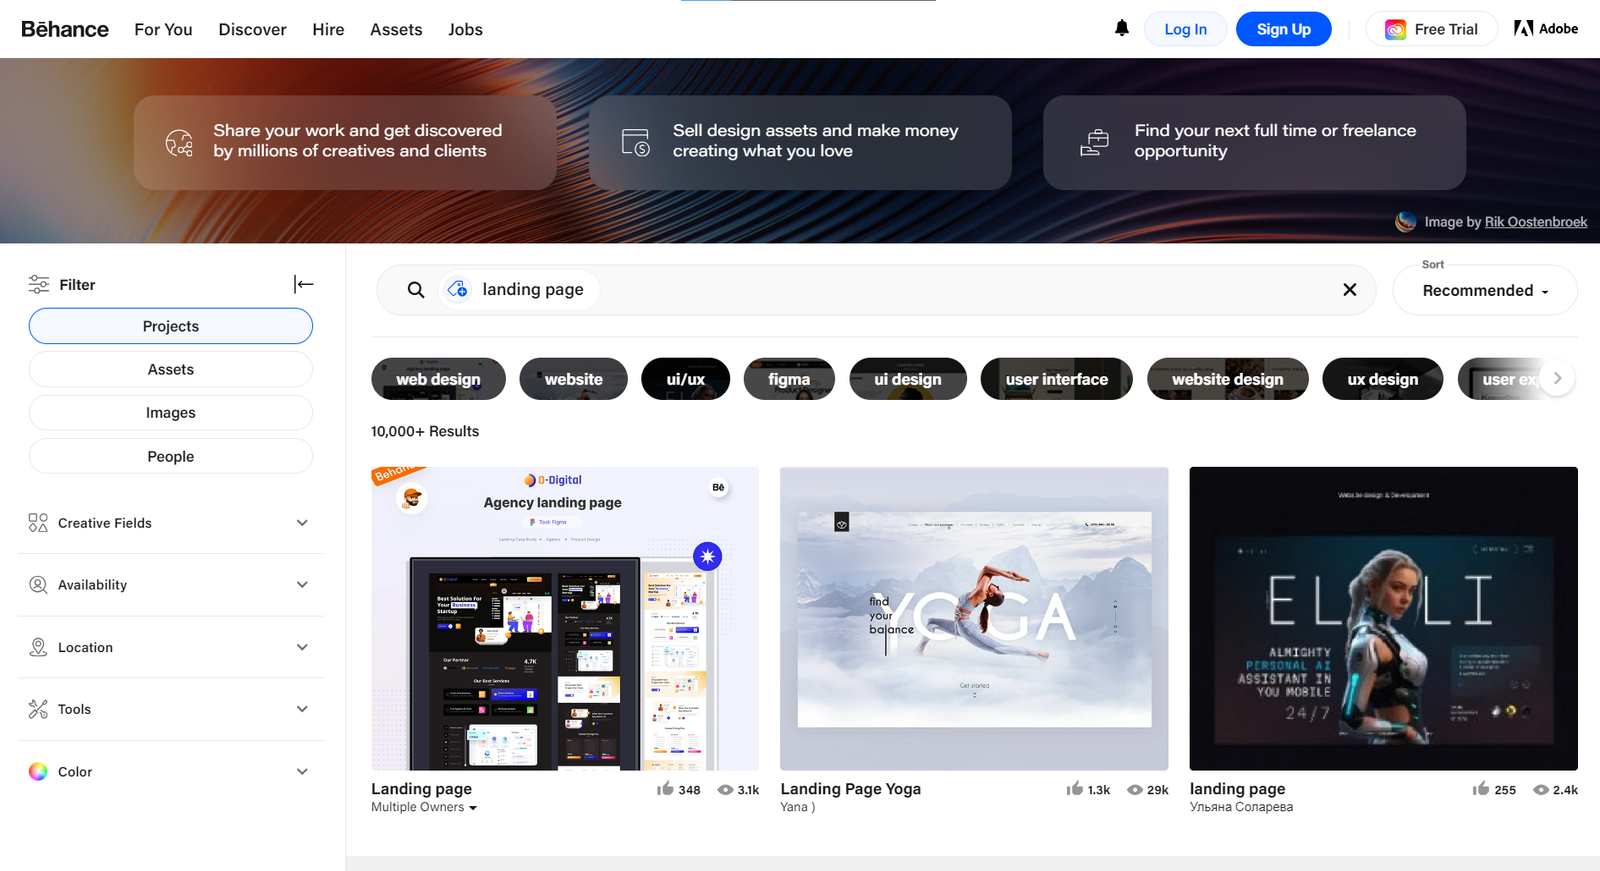Open the Adobe logo link
This screenshot has width=1600, height=871.
[1546, 29]
